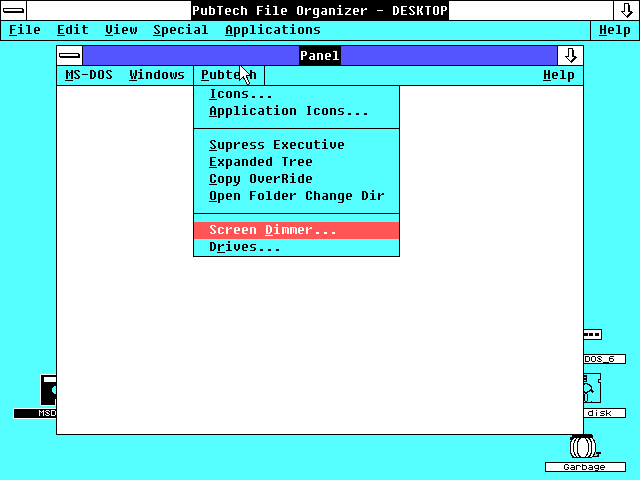This screenshot has width=640, height=480.
Task: Open the Applications menu
Action: click(273, 30)
